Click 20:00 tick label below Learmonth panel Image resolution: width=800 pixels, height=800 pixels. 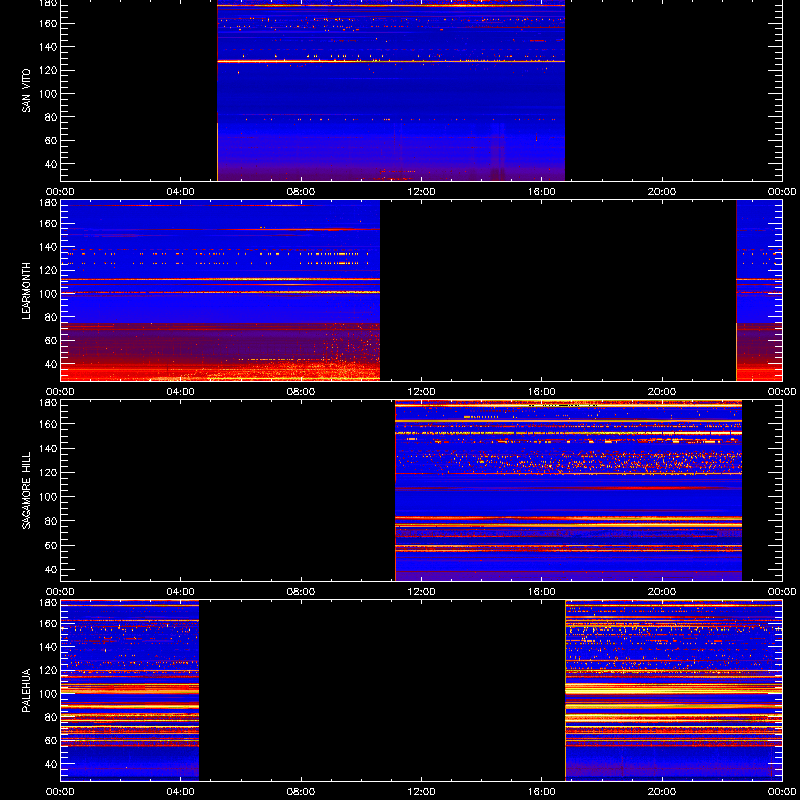click(x=662, y=392)
